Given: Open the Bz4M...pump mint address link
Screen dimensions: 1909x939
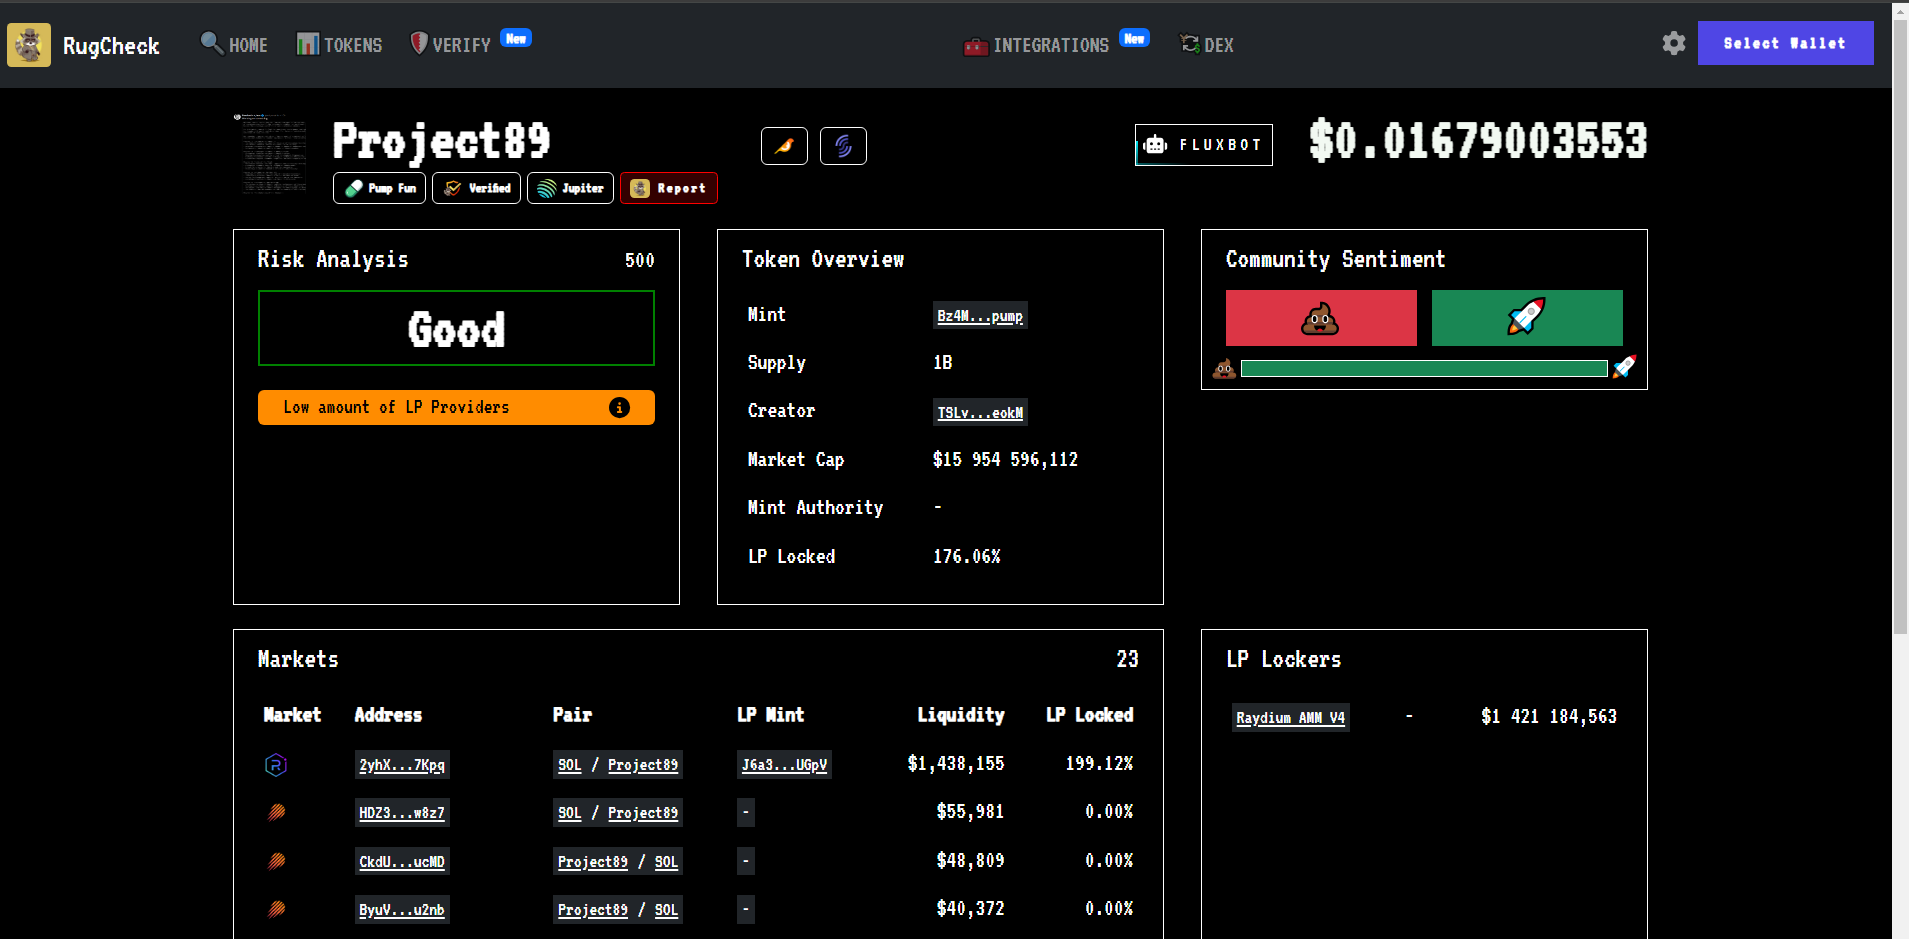Looking at the screenshot, I should click(980, 316).
